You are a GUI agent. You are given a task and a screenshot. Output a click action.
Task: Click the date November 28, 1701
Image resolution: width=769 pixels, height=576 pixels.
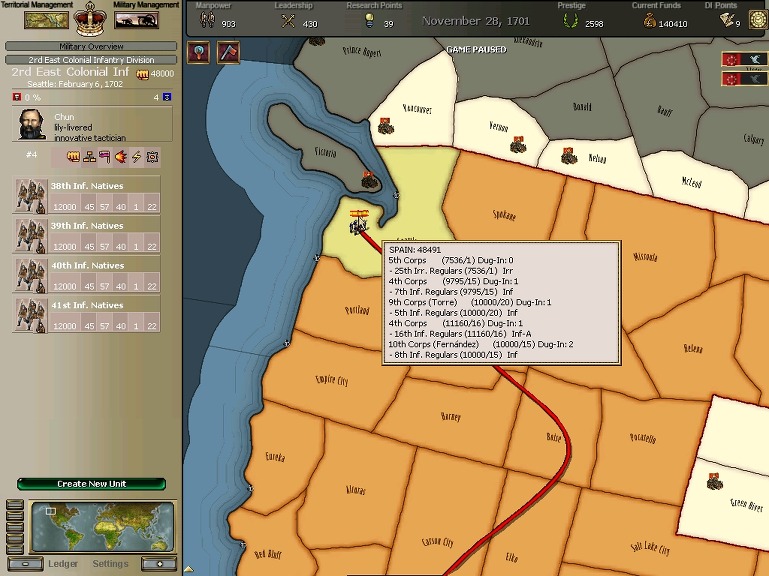click(476, 21)
